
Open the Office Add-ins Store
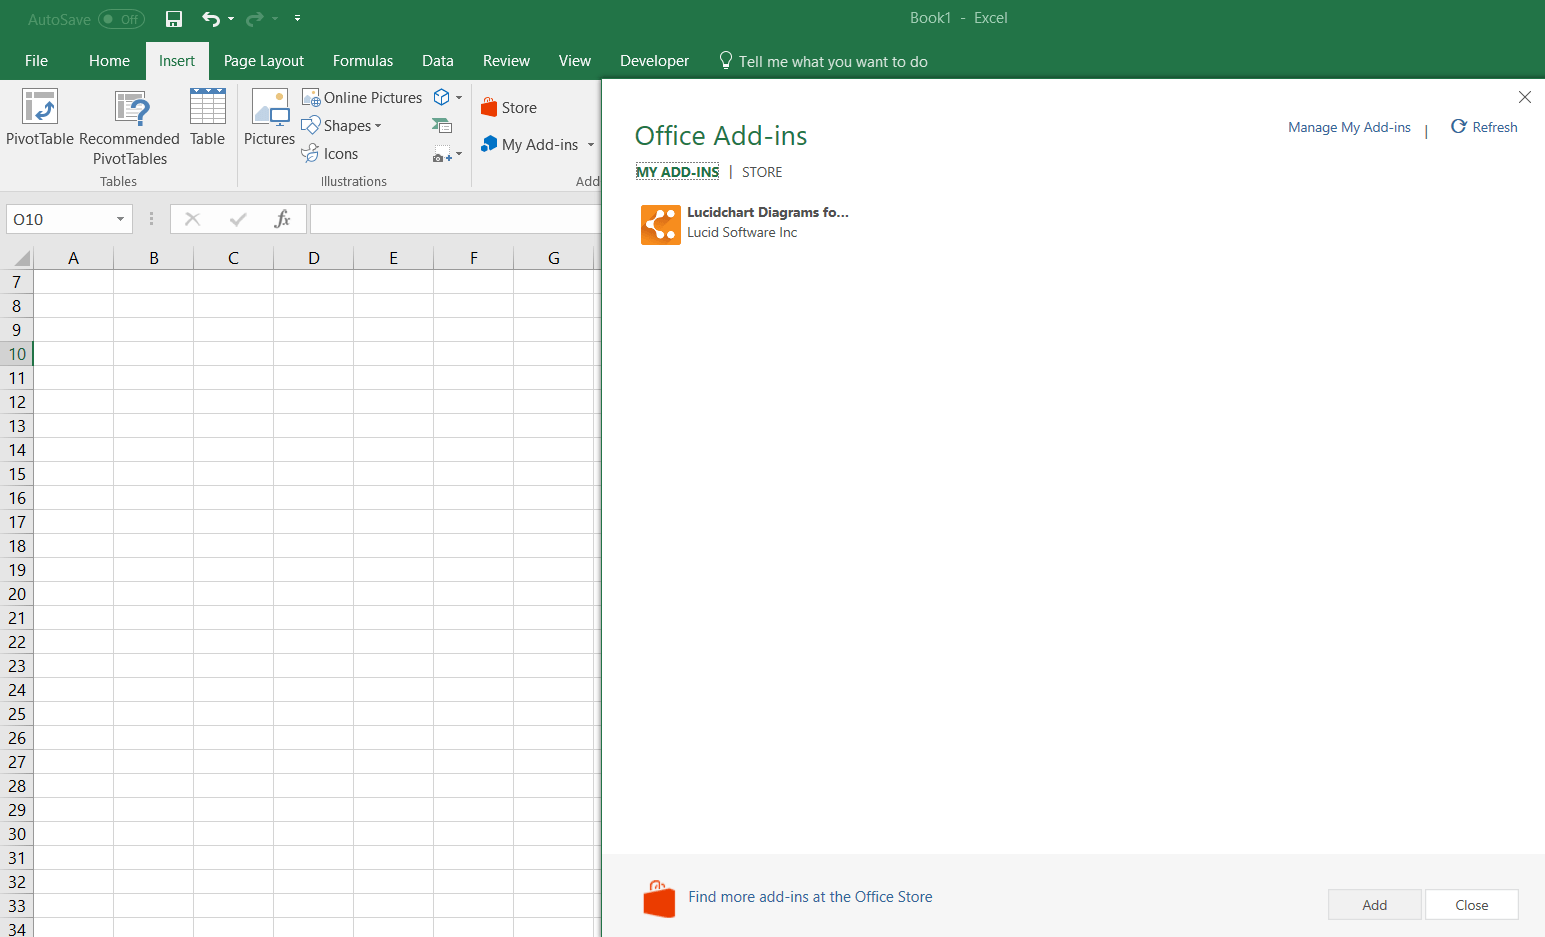508,107
